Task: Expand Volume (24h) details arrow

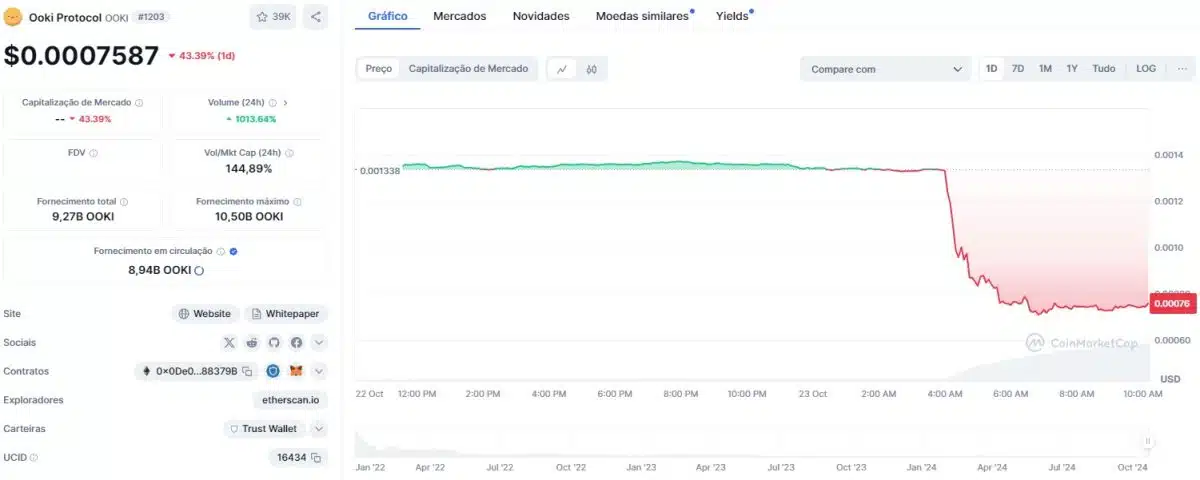Action: [286, 102]
